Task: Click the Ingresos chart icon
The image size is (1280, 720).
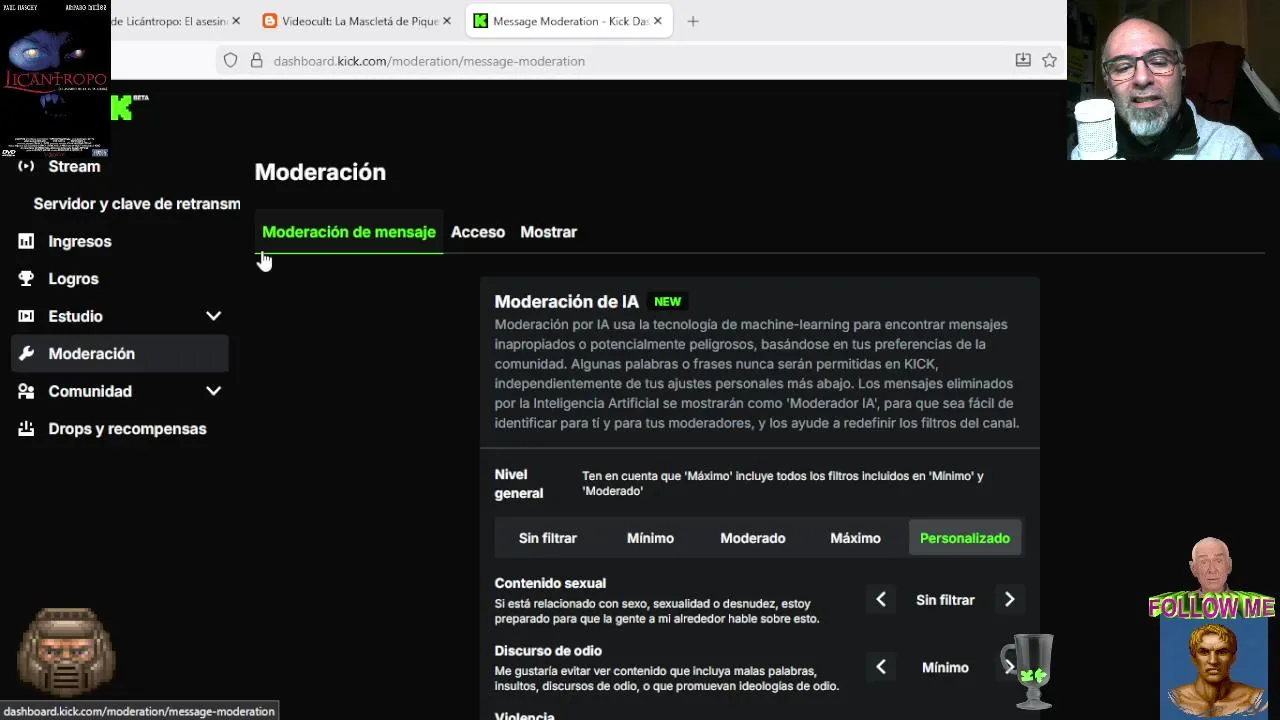Action: tap(26, 241)
